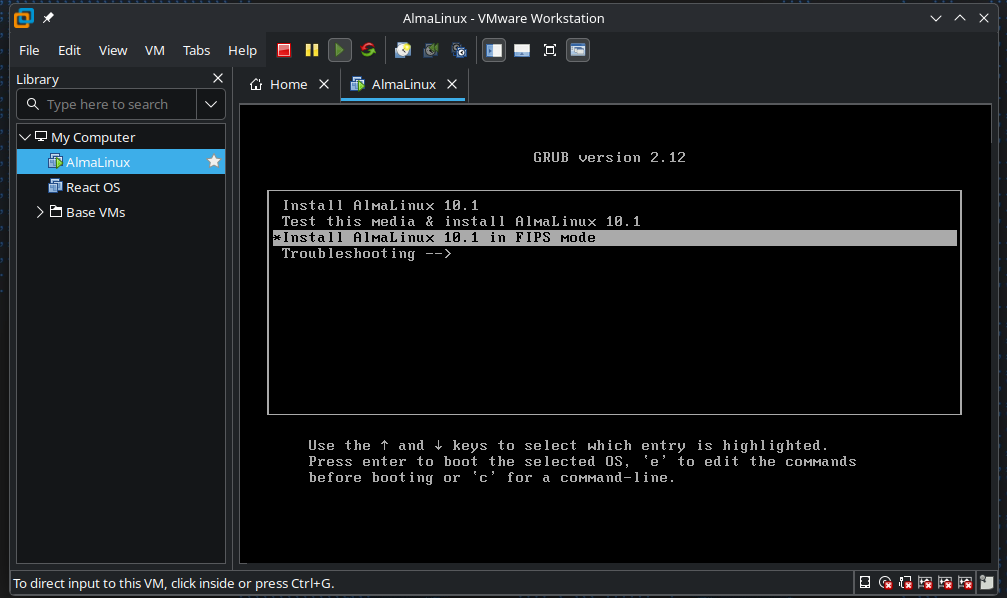1007x598 pixels.
Task: Open the VM menu
Action: pyautogui.click(x=154, y=50)
